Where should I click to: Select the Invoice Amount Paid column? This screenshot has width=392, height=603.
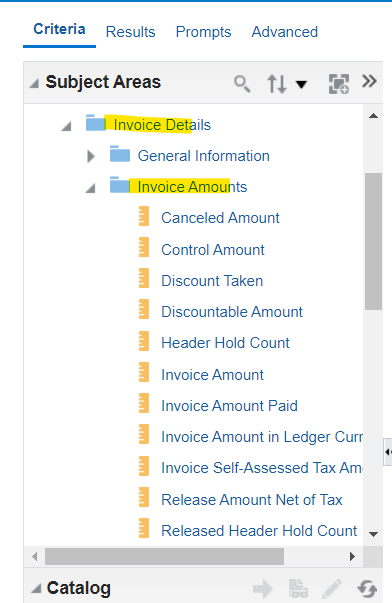point(229,406)
